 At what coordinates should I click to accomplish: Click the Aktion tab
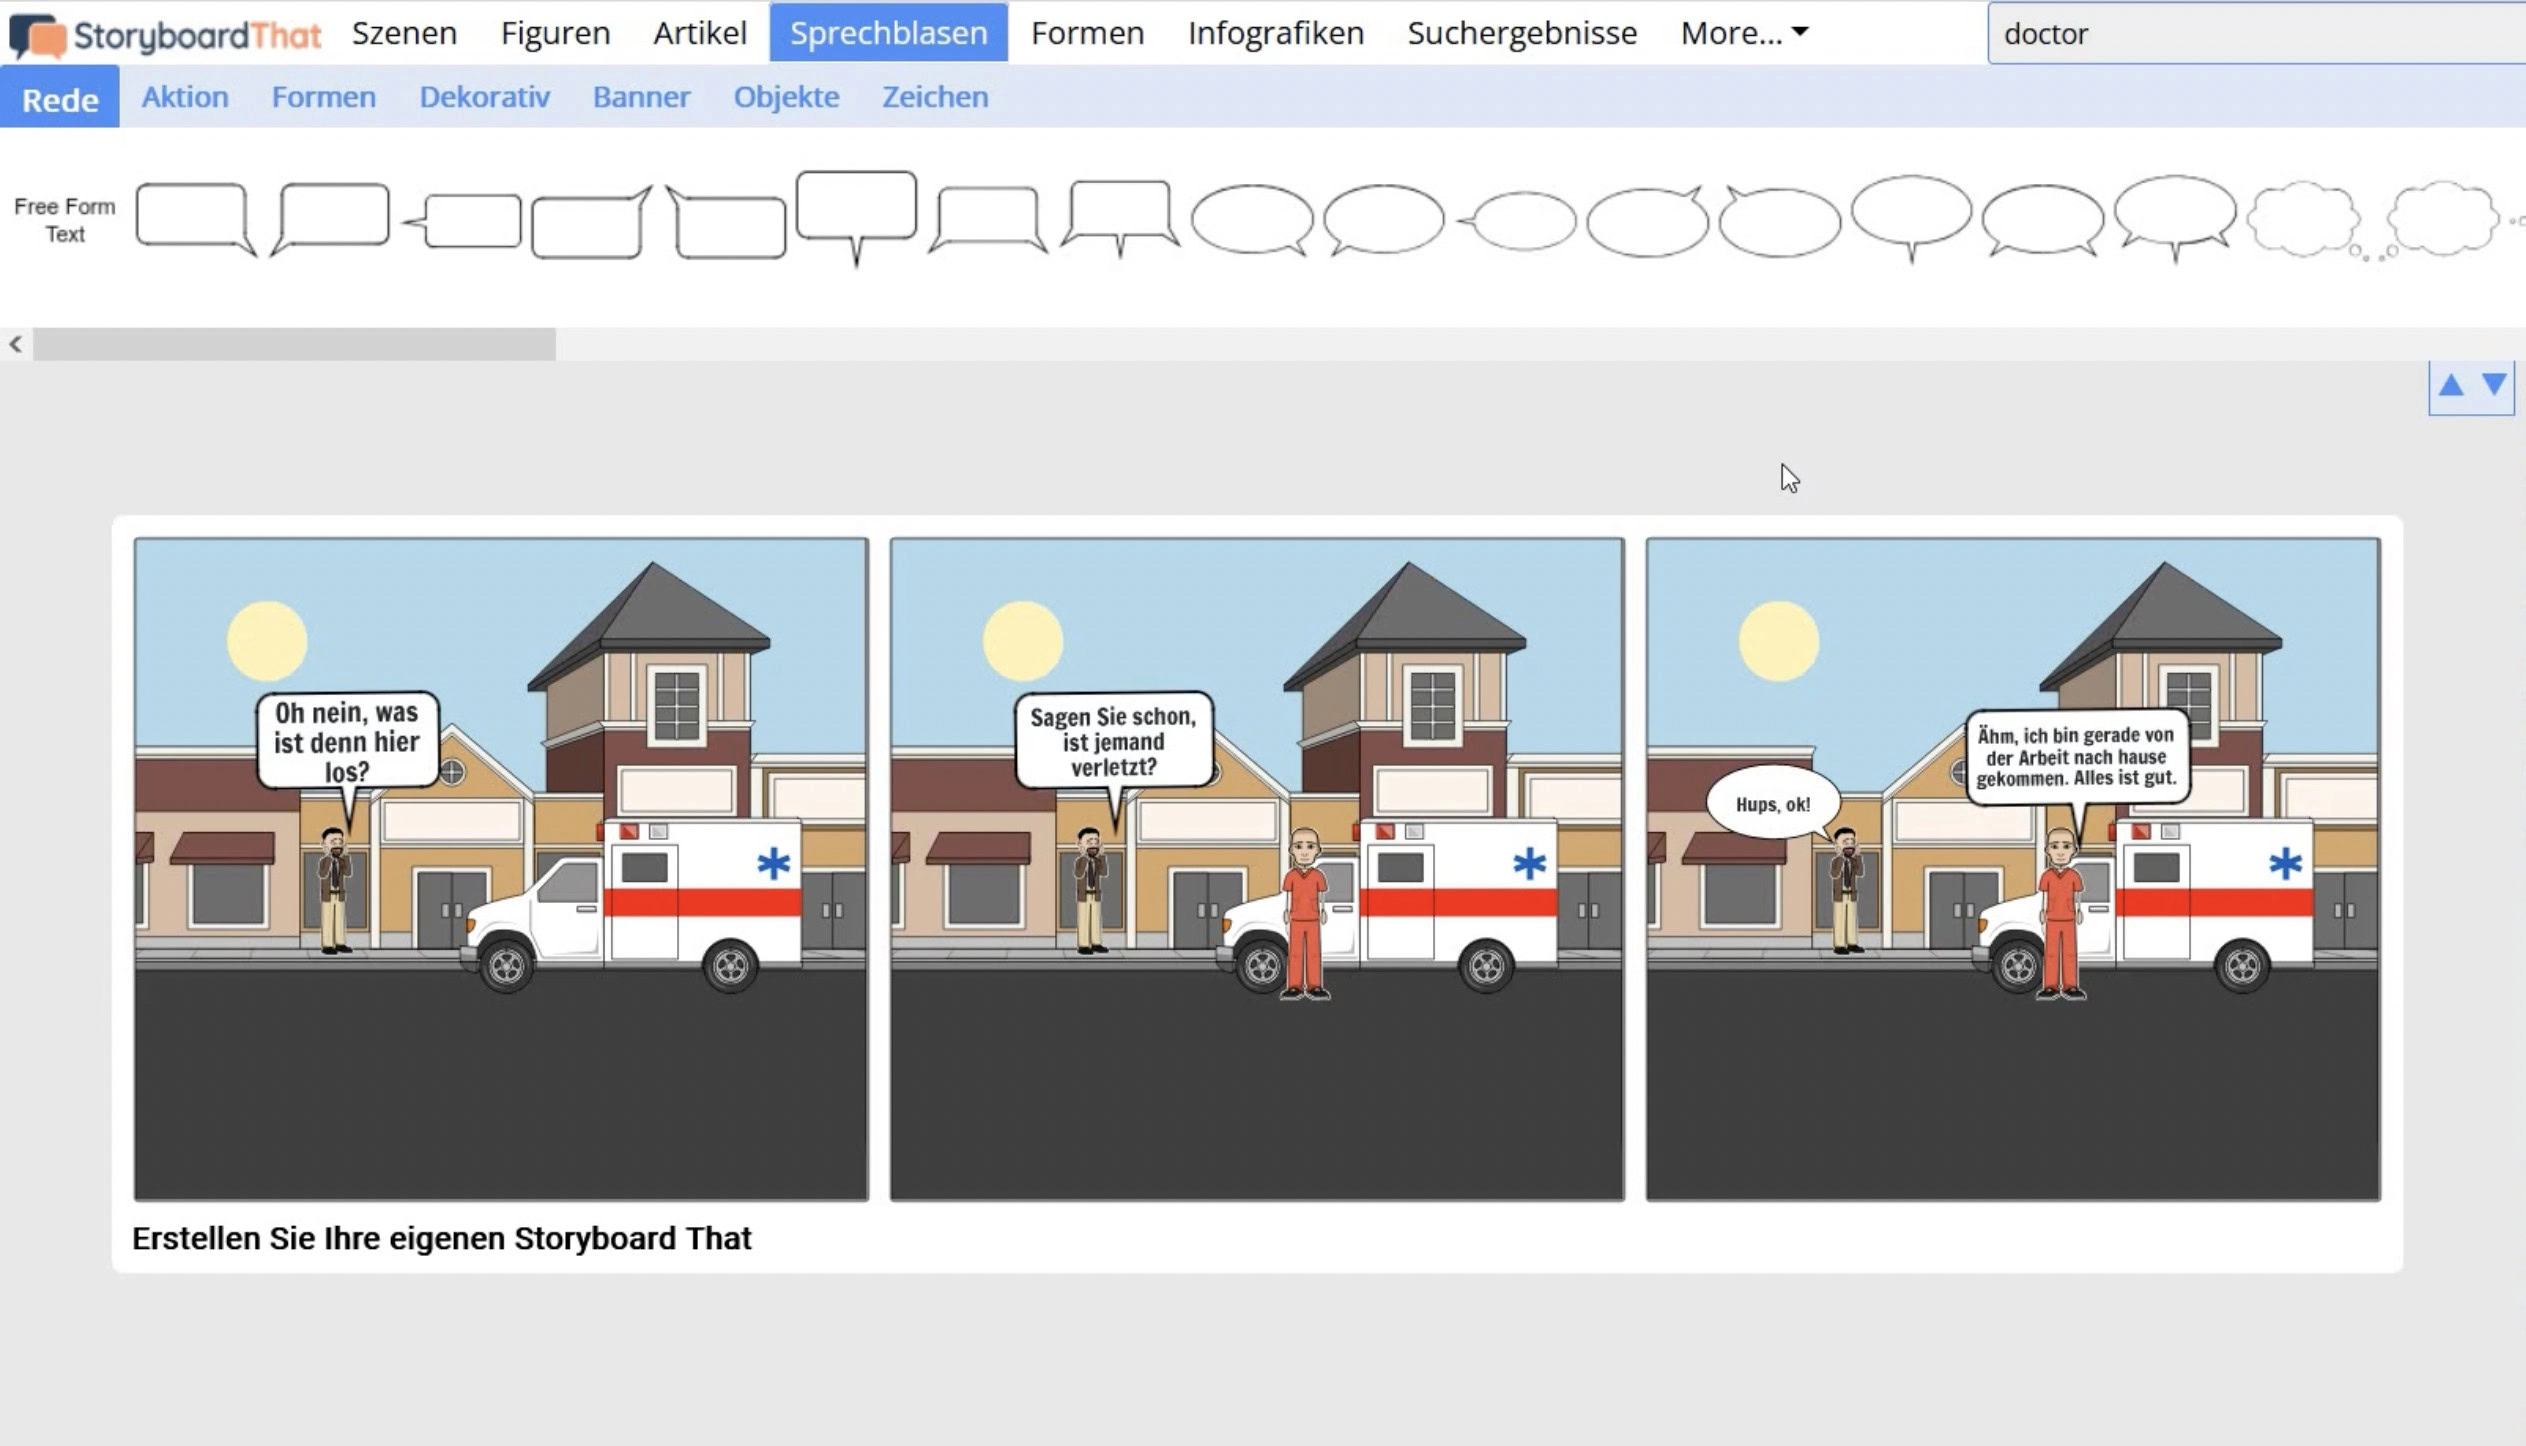point(184,95)
